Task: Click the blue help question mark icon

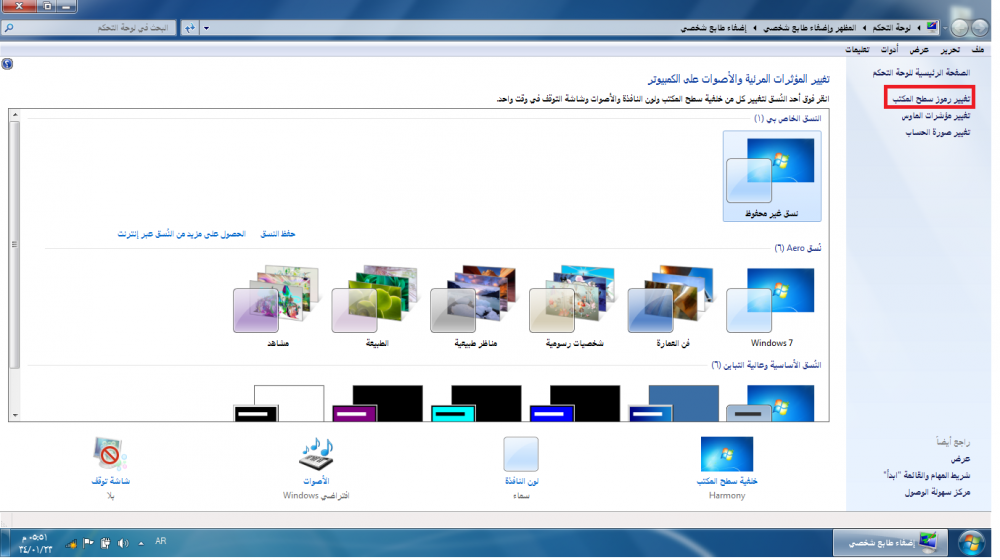Action: pos(7,63)
